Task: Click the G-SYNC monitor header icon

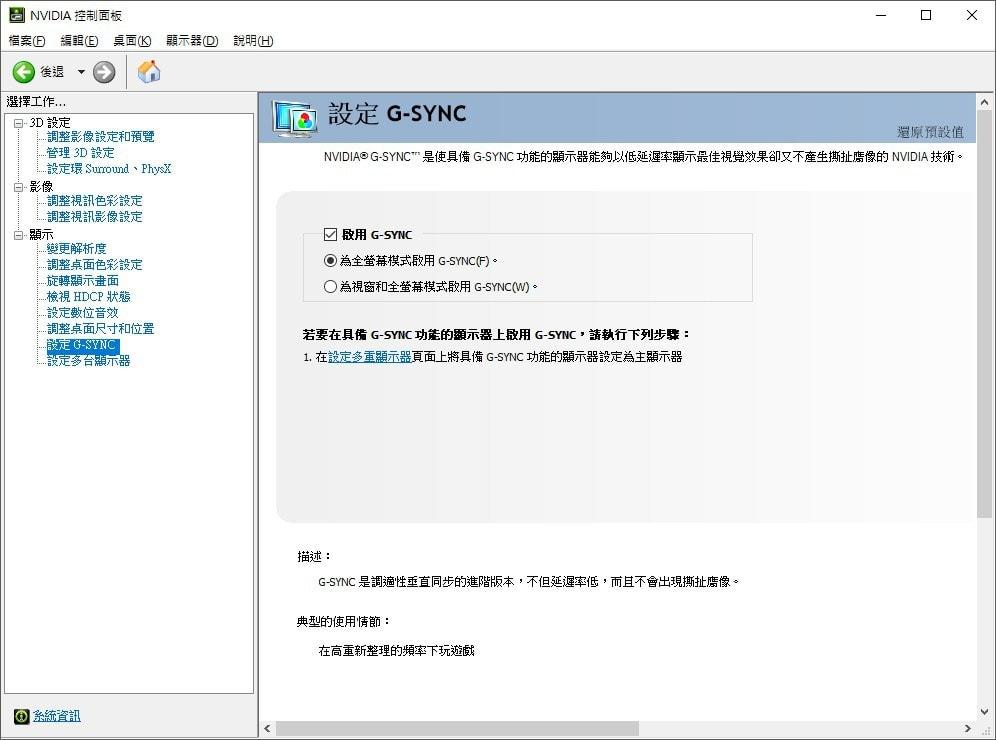Action: [294, 118]
